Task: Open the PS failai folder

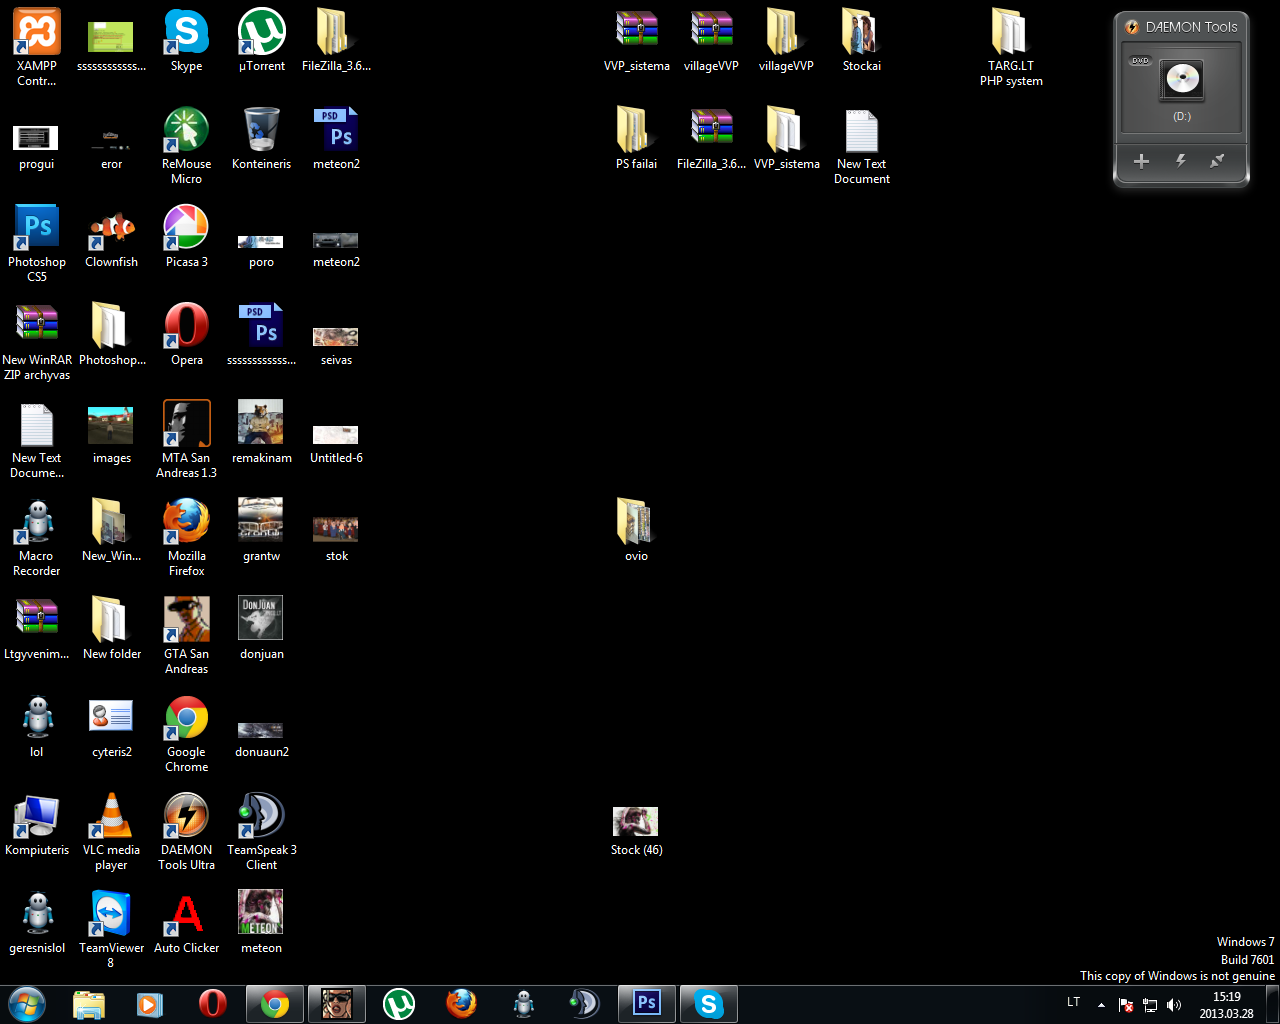Action: click(636, 138)
